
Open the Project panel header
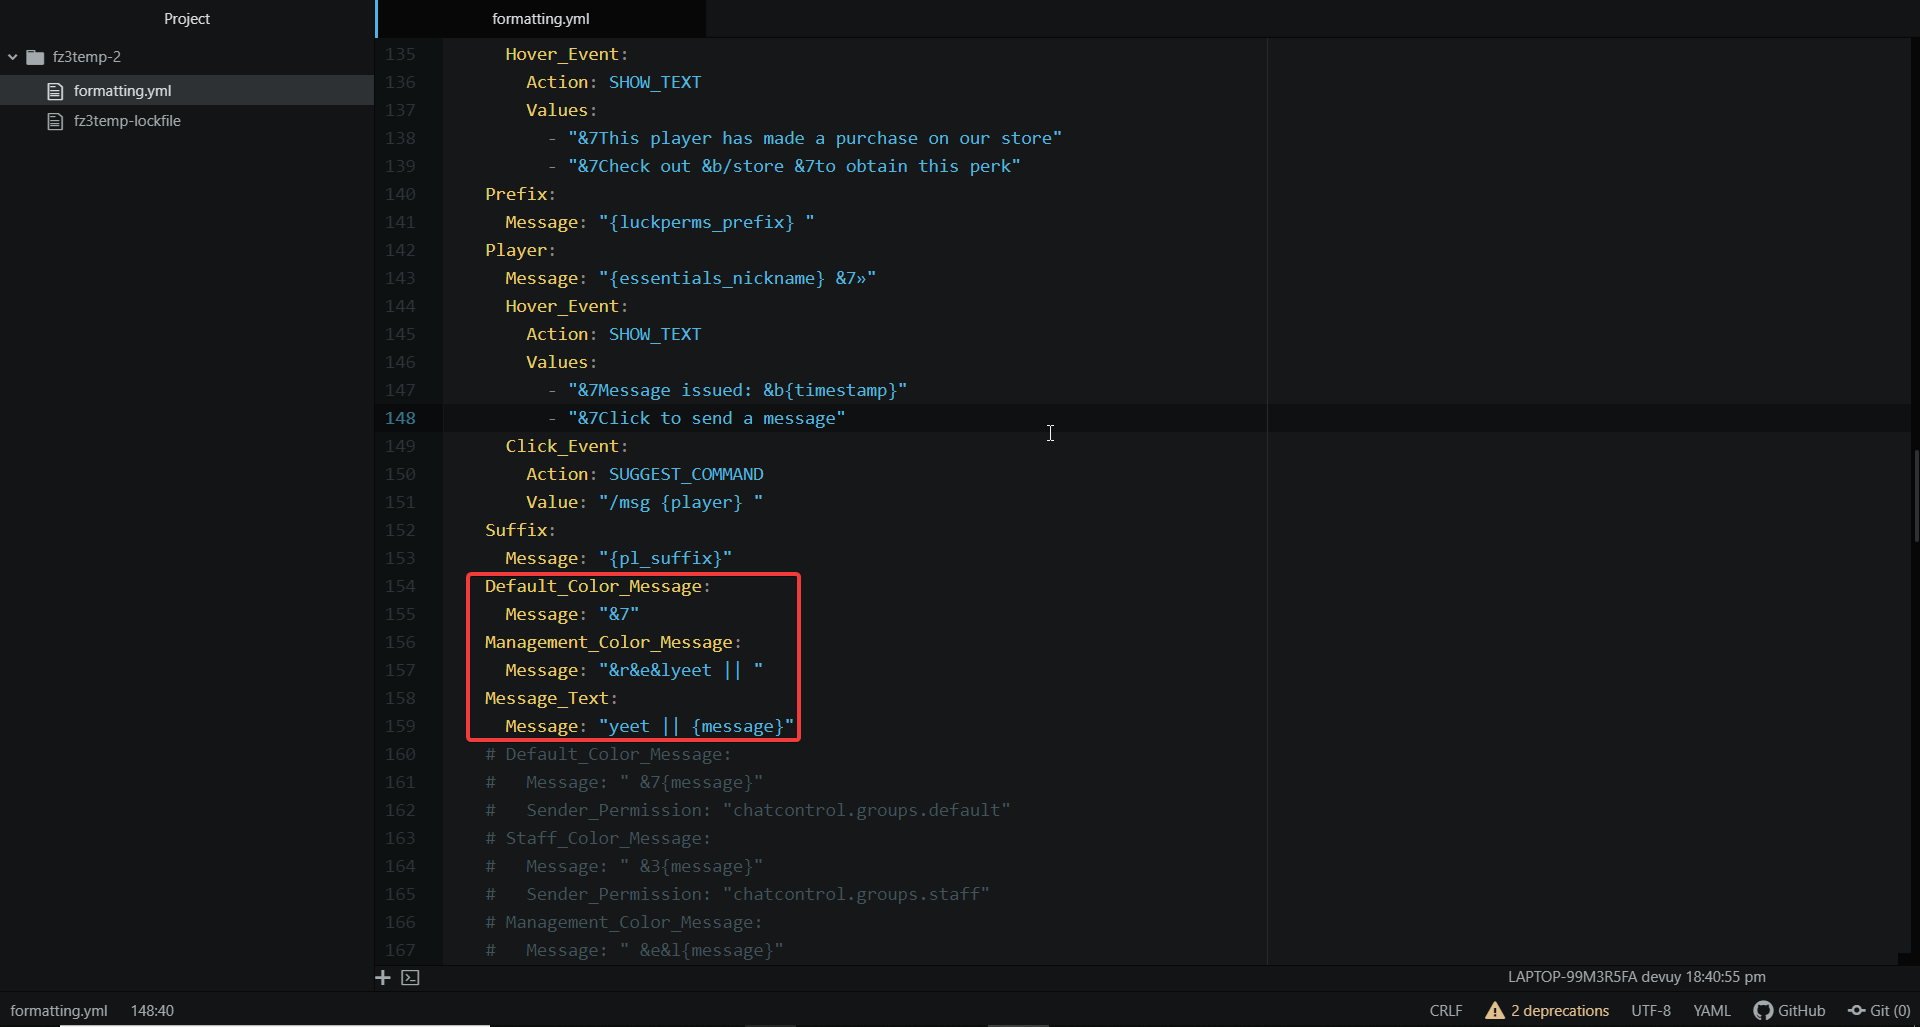[187, 18]
